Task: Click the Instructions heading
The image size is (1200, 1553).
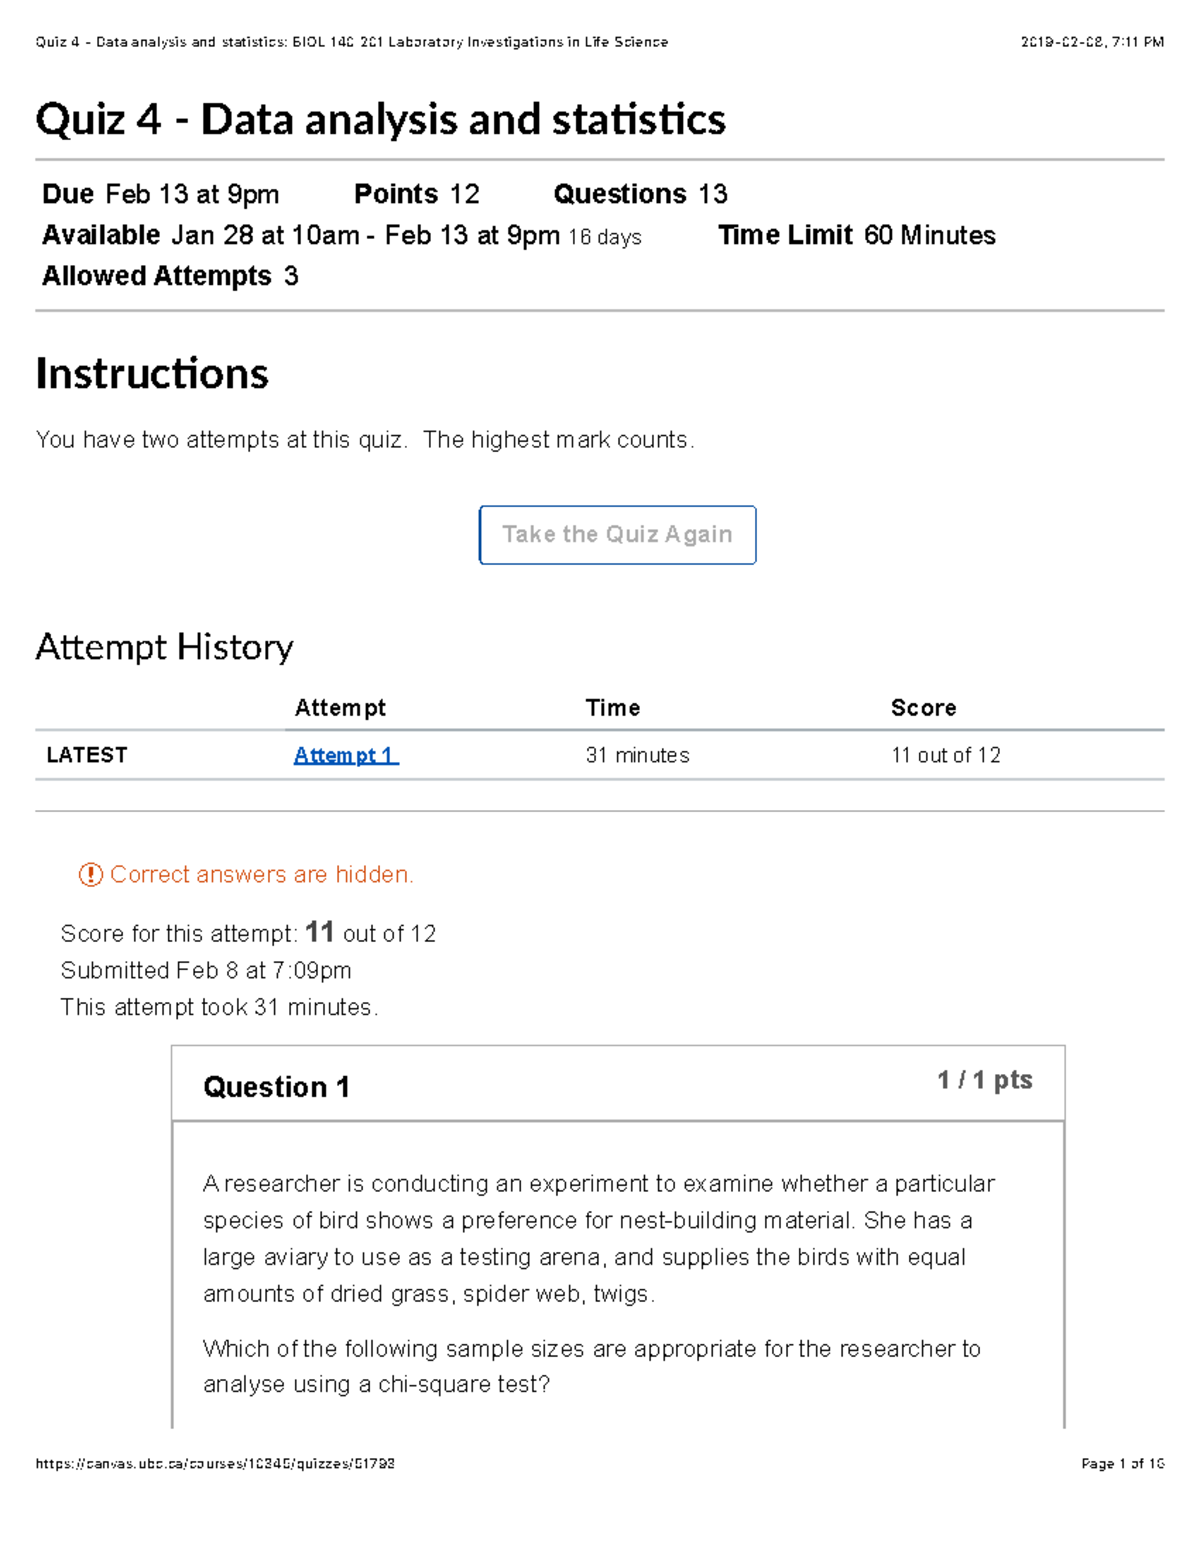Action: pyautogui.click(x=152, y=374)
